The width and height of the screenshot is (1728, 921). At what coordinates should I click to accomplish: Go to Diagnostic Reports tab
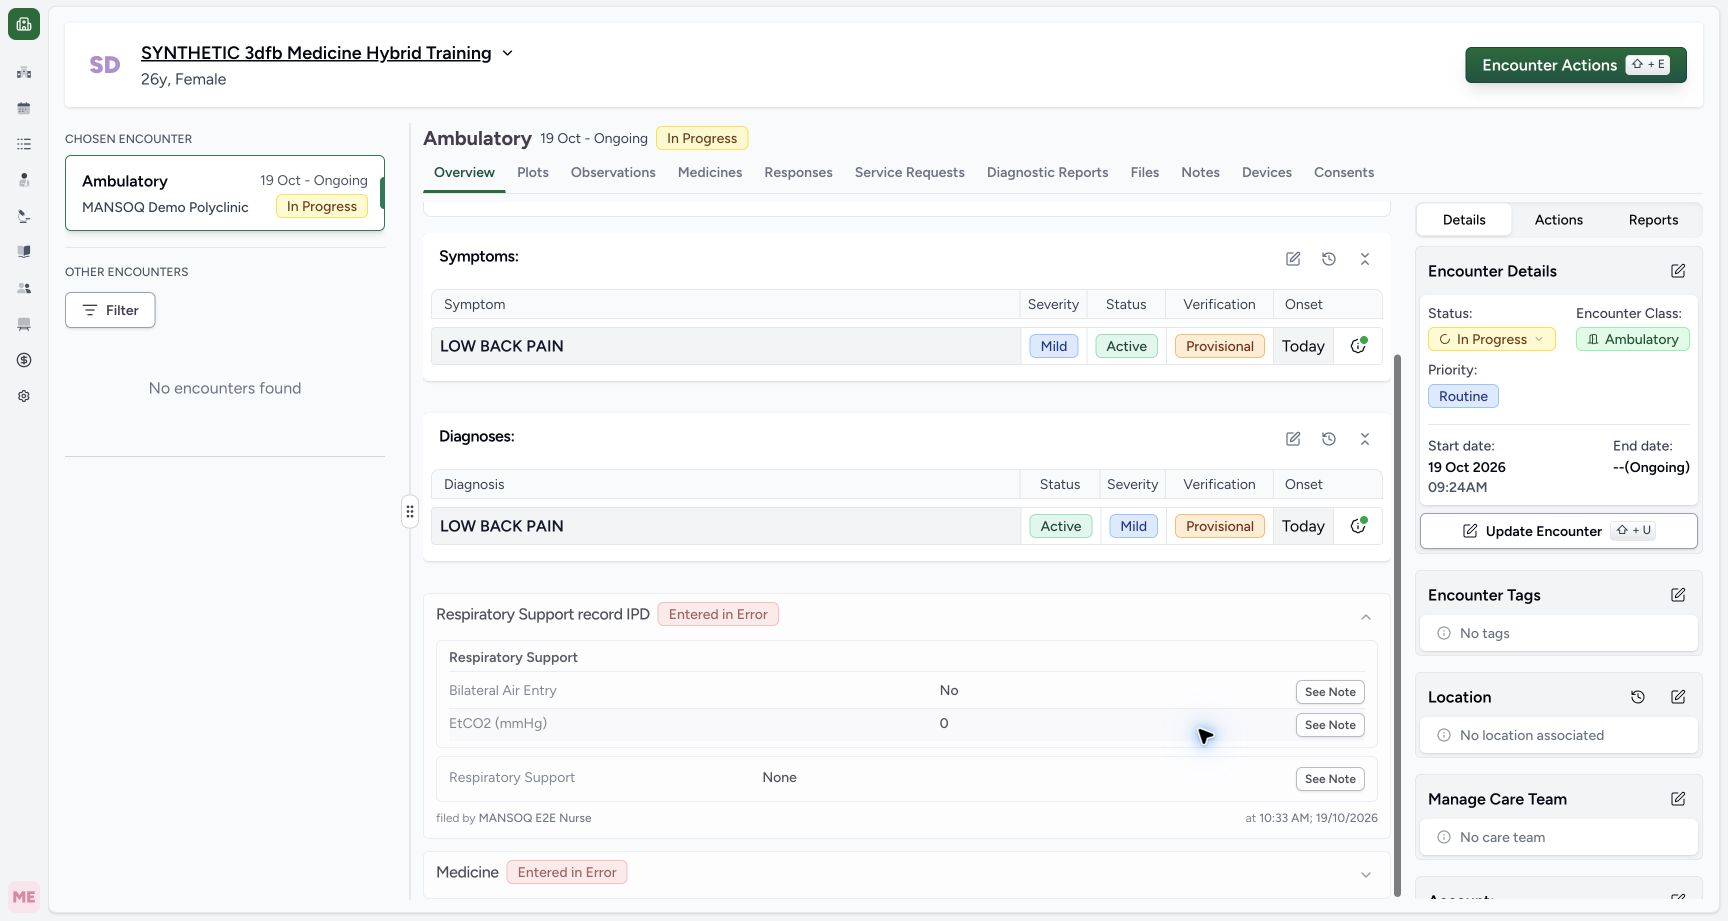point(1047,172)
